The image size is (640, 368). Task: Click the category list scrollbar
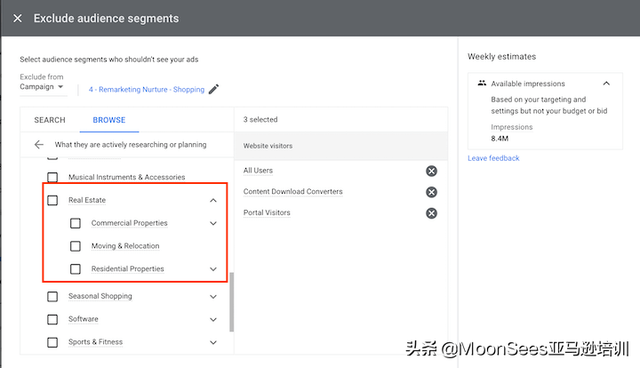[232, 302]
